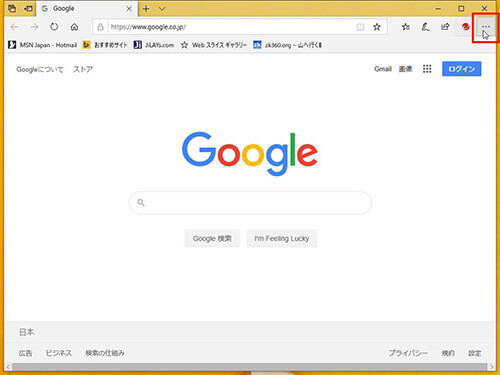
Task: Click the padlock site security icon
Action: (100, 27)
